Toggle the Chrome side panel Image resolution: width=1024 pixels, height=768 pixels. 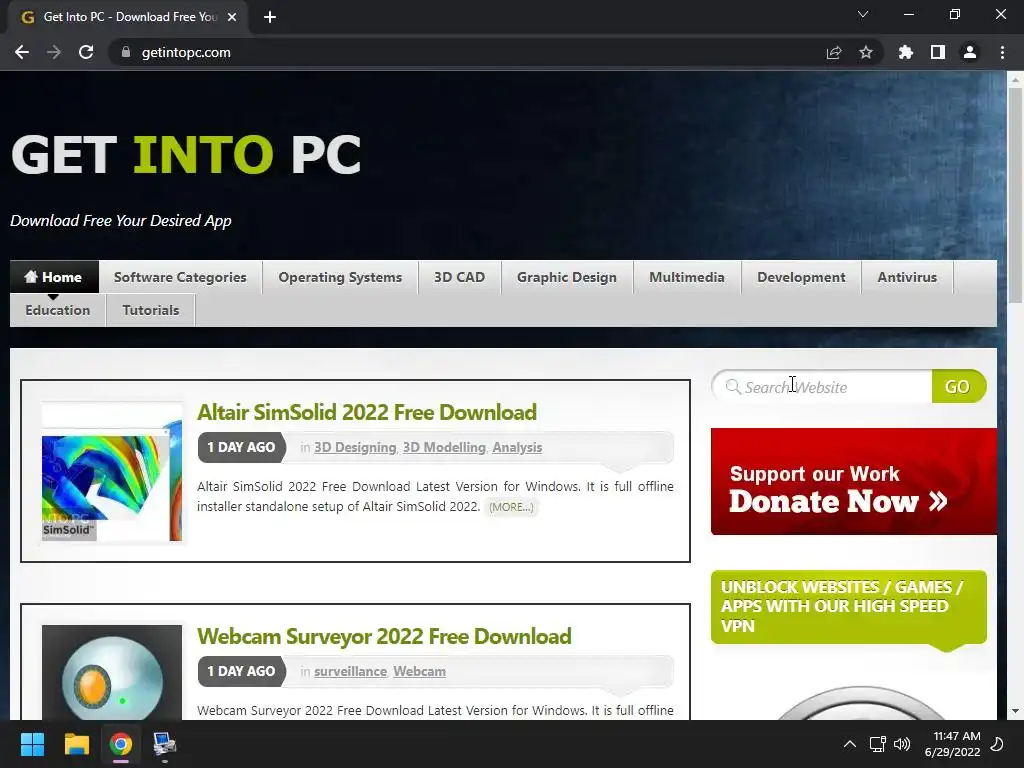[x=938, y=52]
